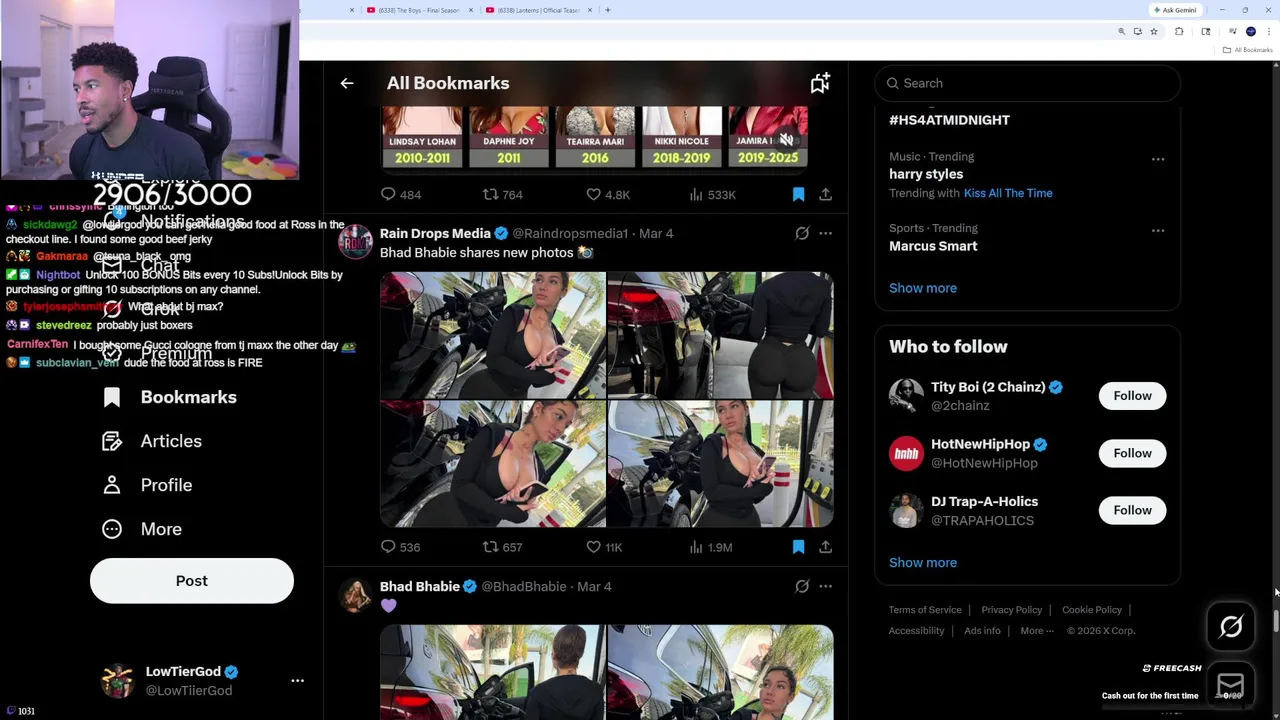
Task: Open more options for Marcus Smart trend
Action: click(x=1157, y=231)
